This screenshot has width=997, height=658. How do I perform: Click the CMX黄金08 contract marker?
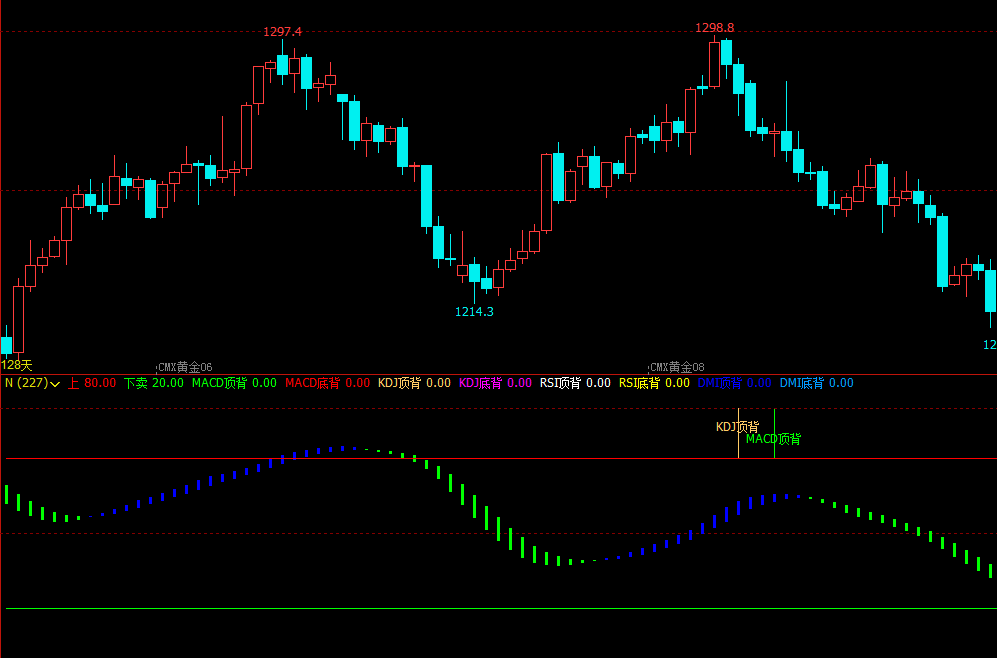(677, 367)
